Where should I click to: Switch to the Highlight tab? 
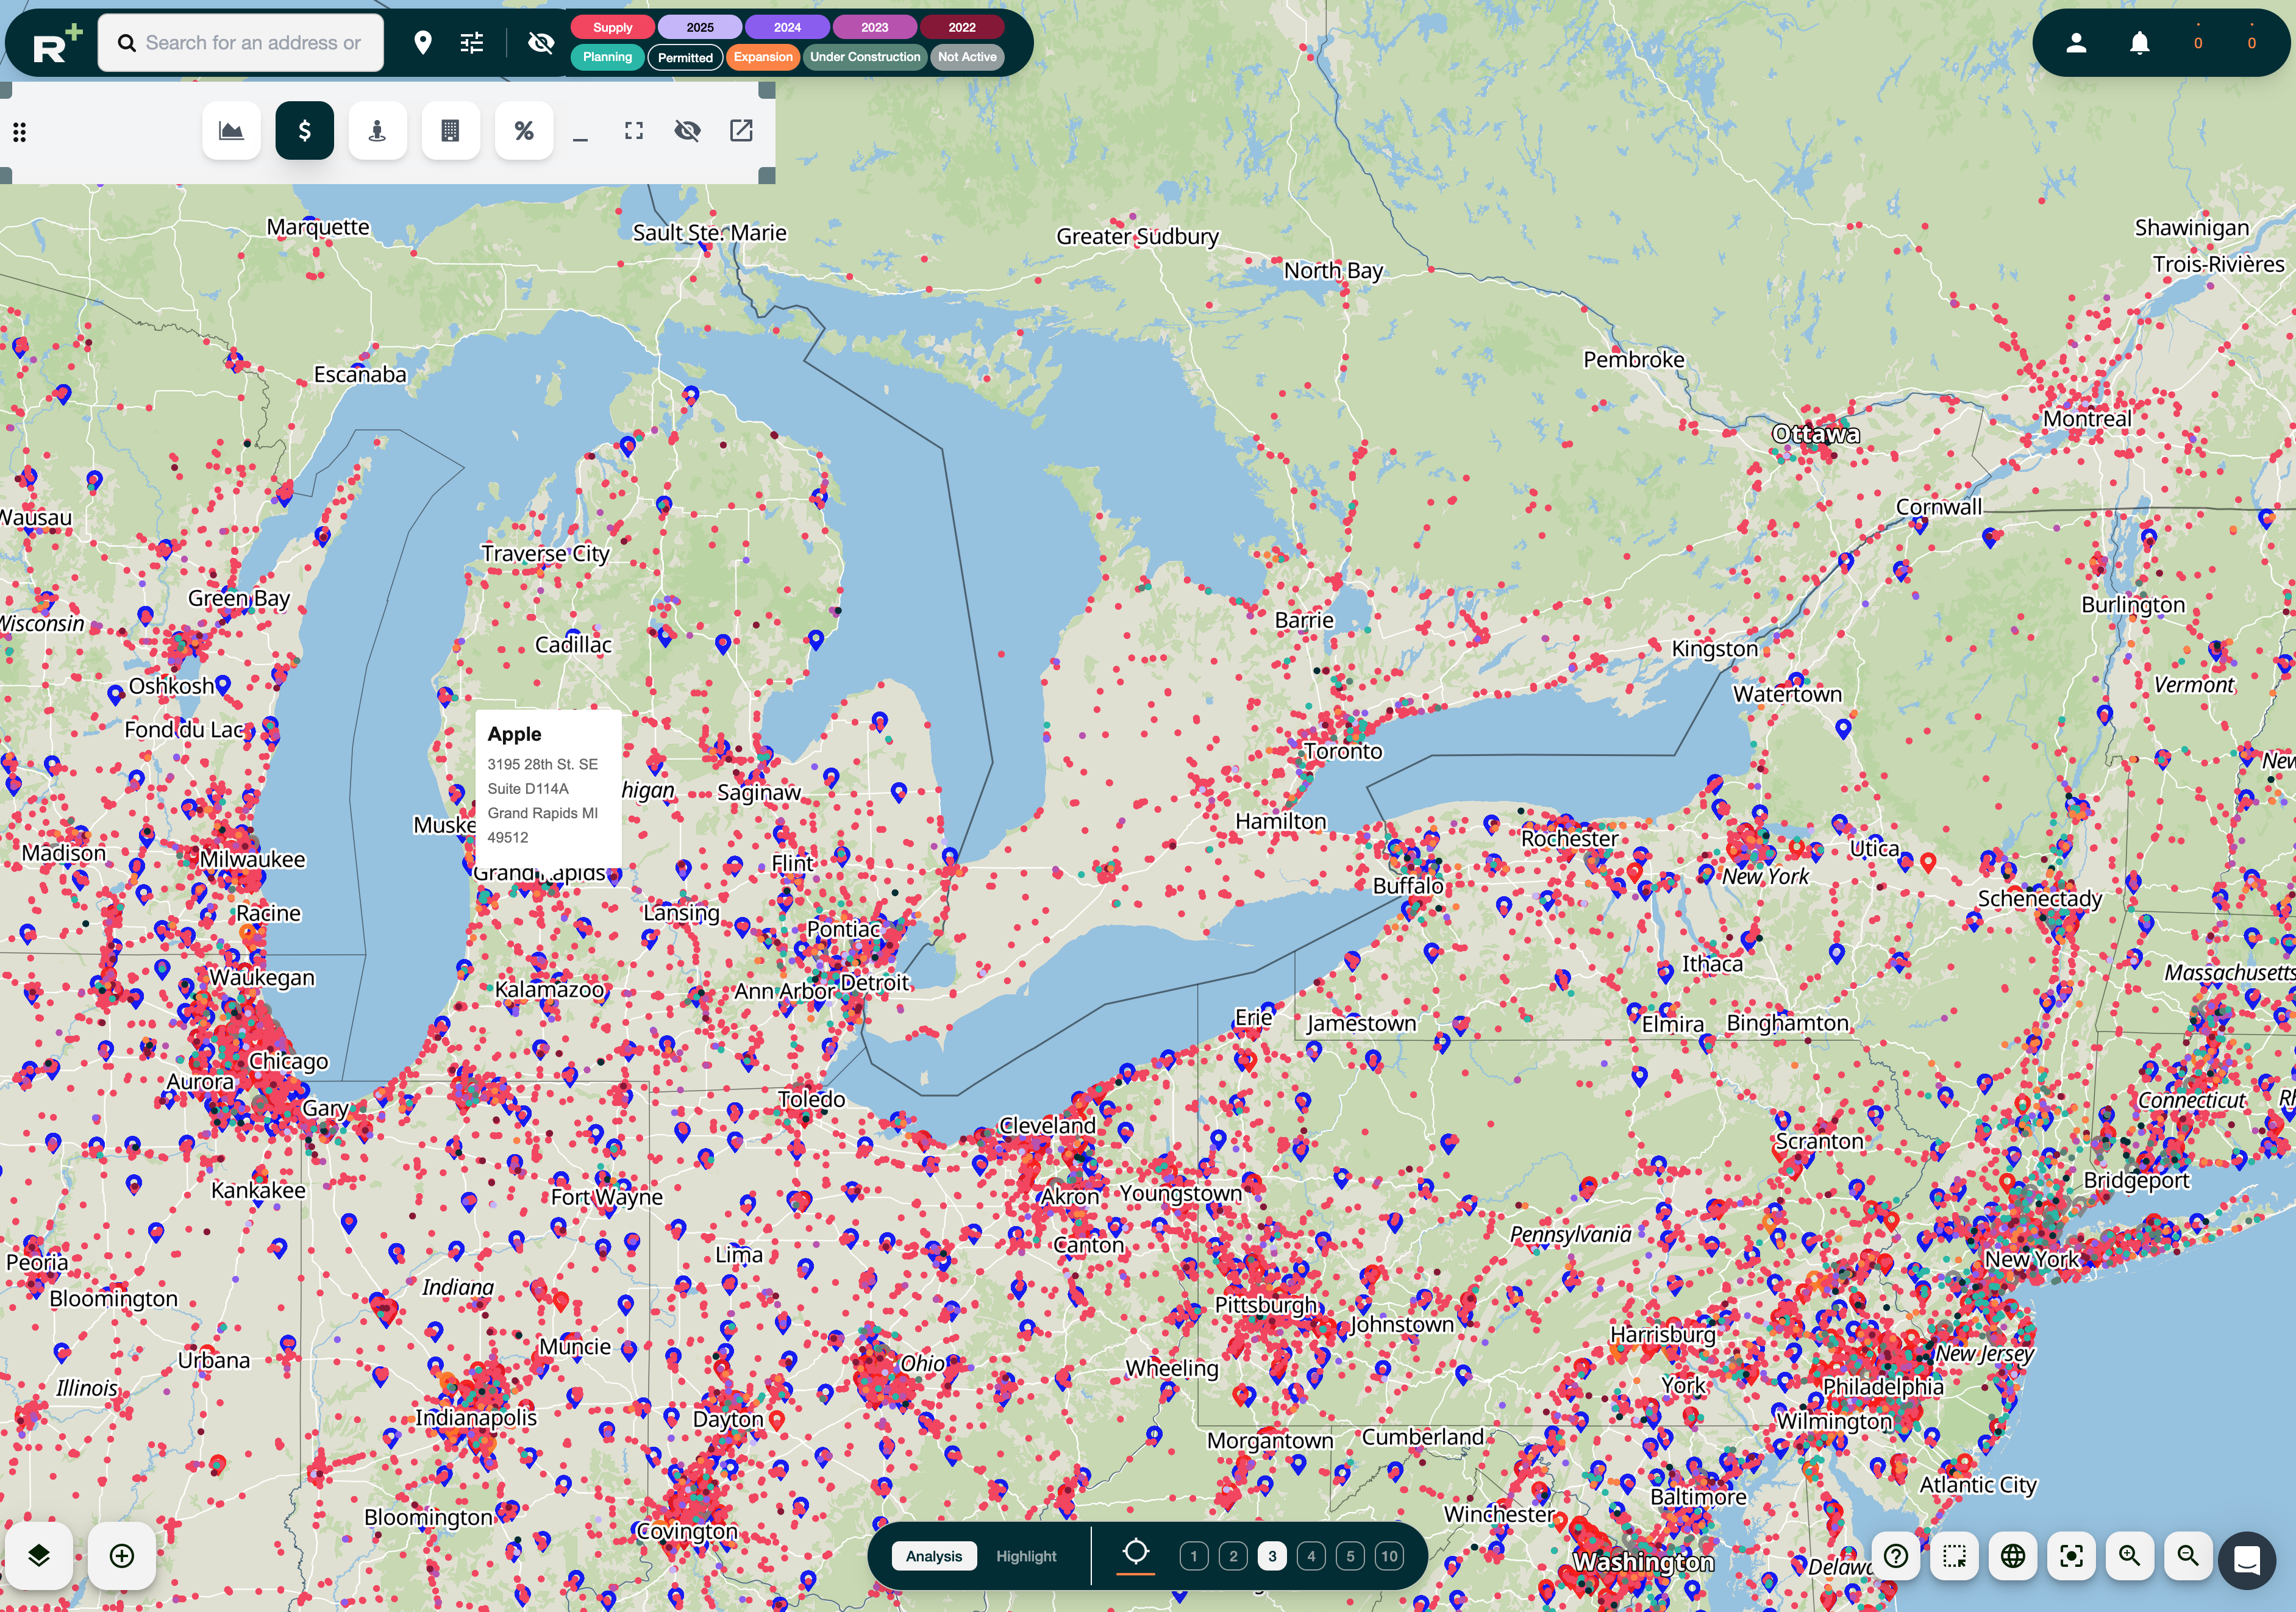tap(1025, 1556)
